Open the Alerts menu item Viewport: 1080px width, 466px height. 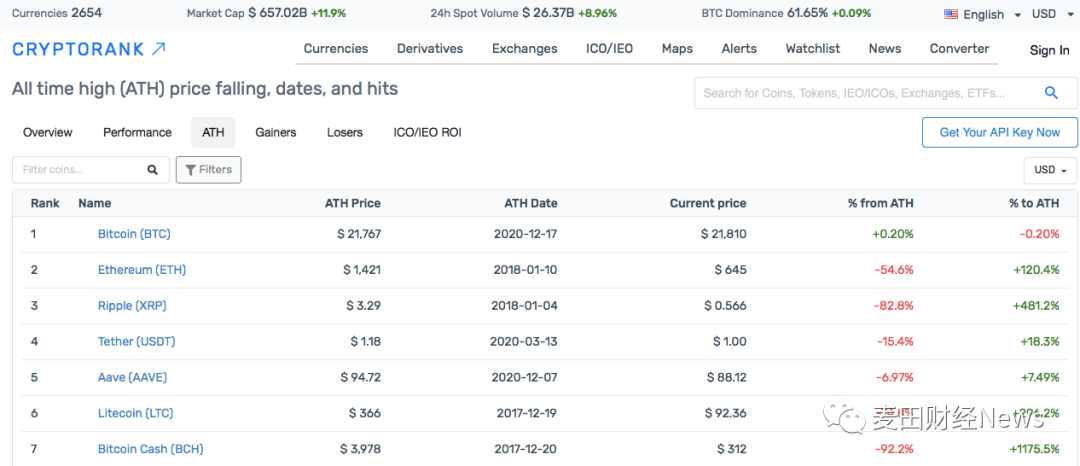pyautogui.click(x=739, y=49)
